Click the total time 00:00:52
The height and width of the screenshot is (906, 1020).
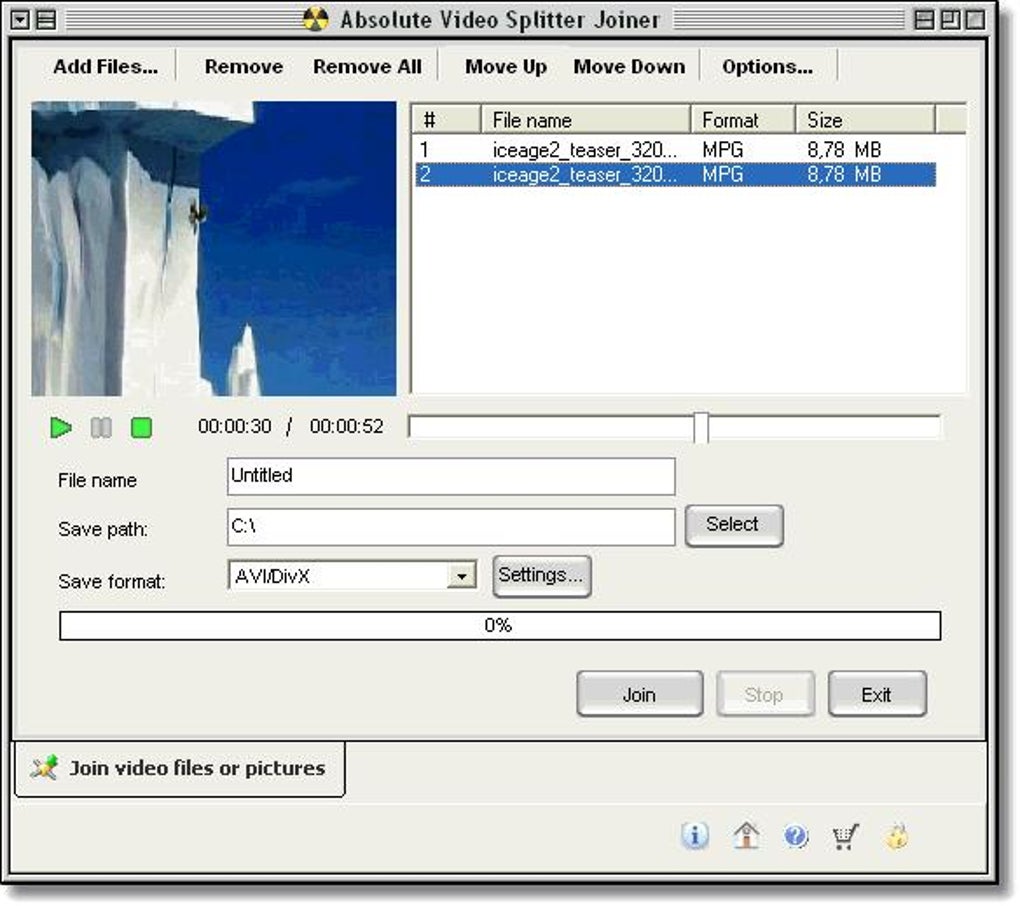(x=346, y=427)
